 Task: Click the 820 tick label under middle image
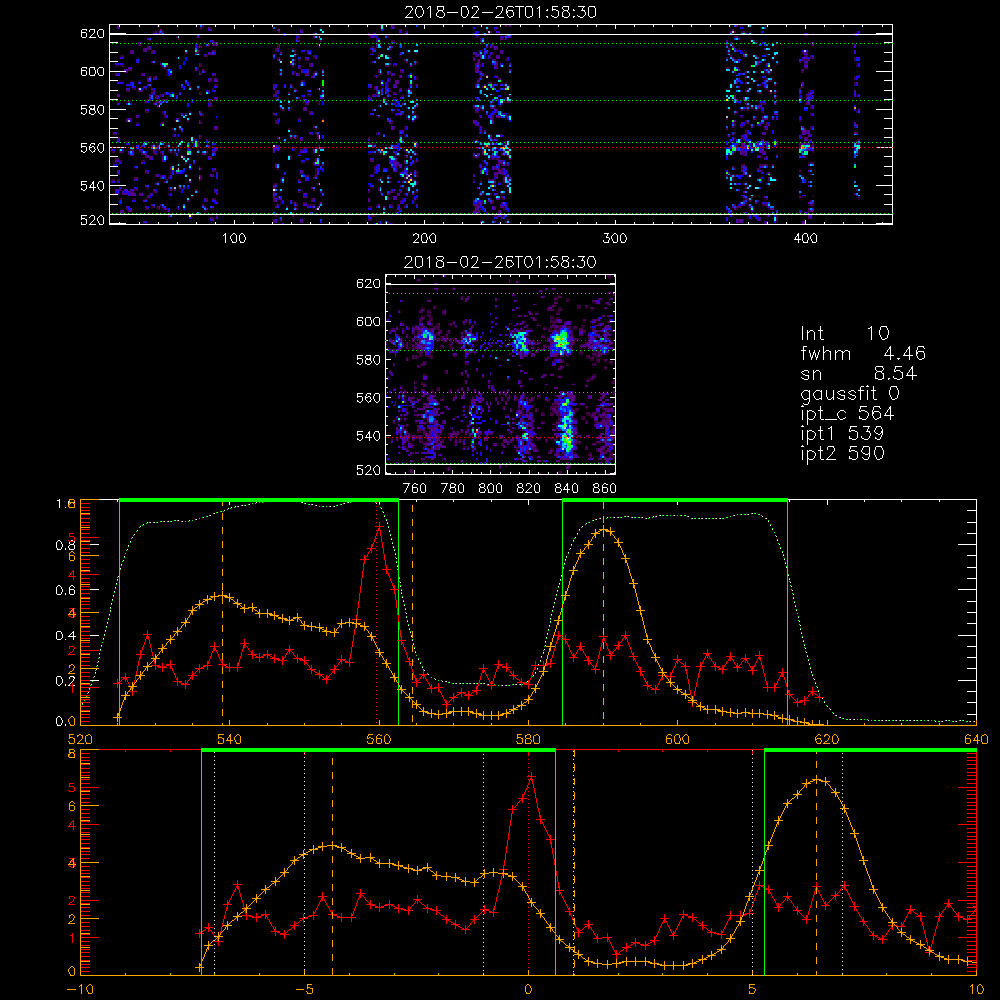(529, 489)
